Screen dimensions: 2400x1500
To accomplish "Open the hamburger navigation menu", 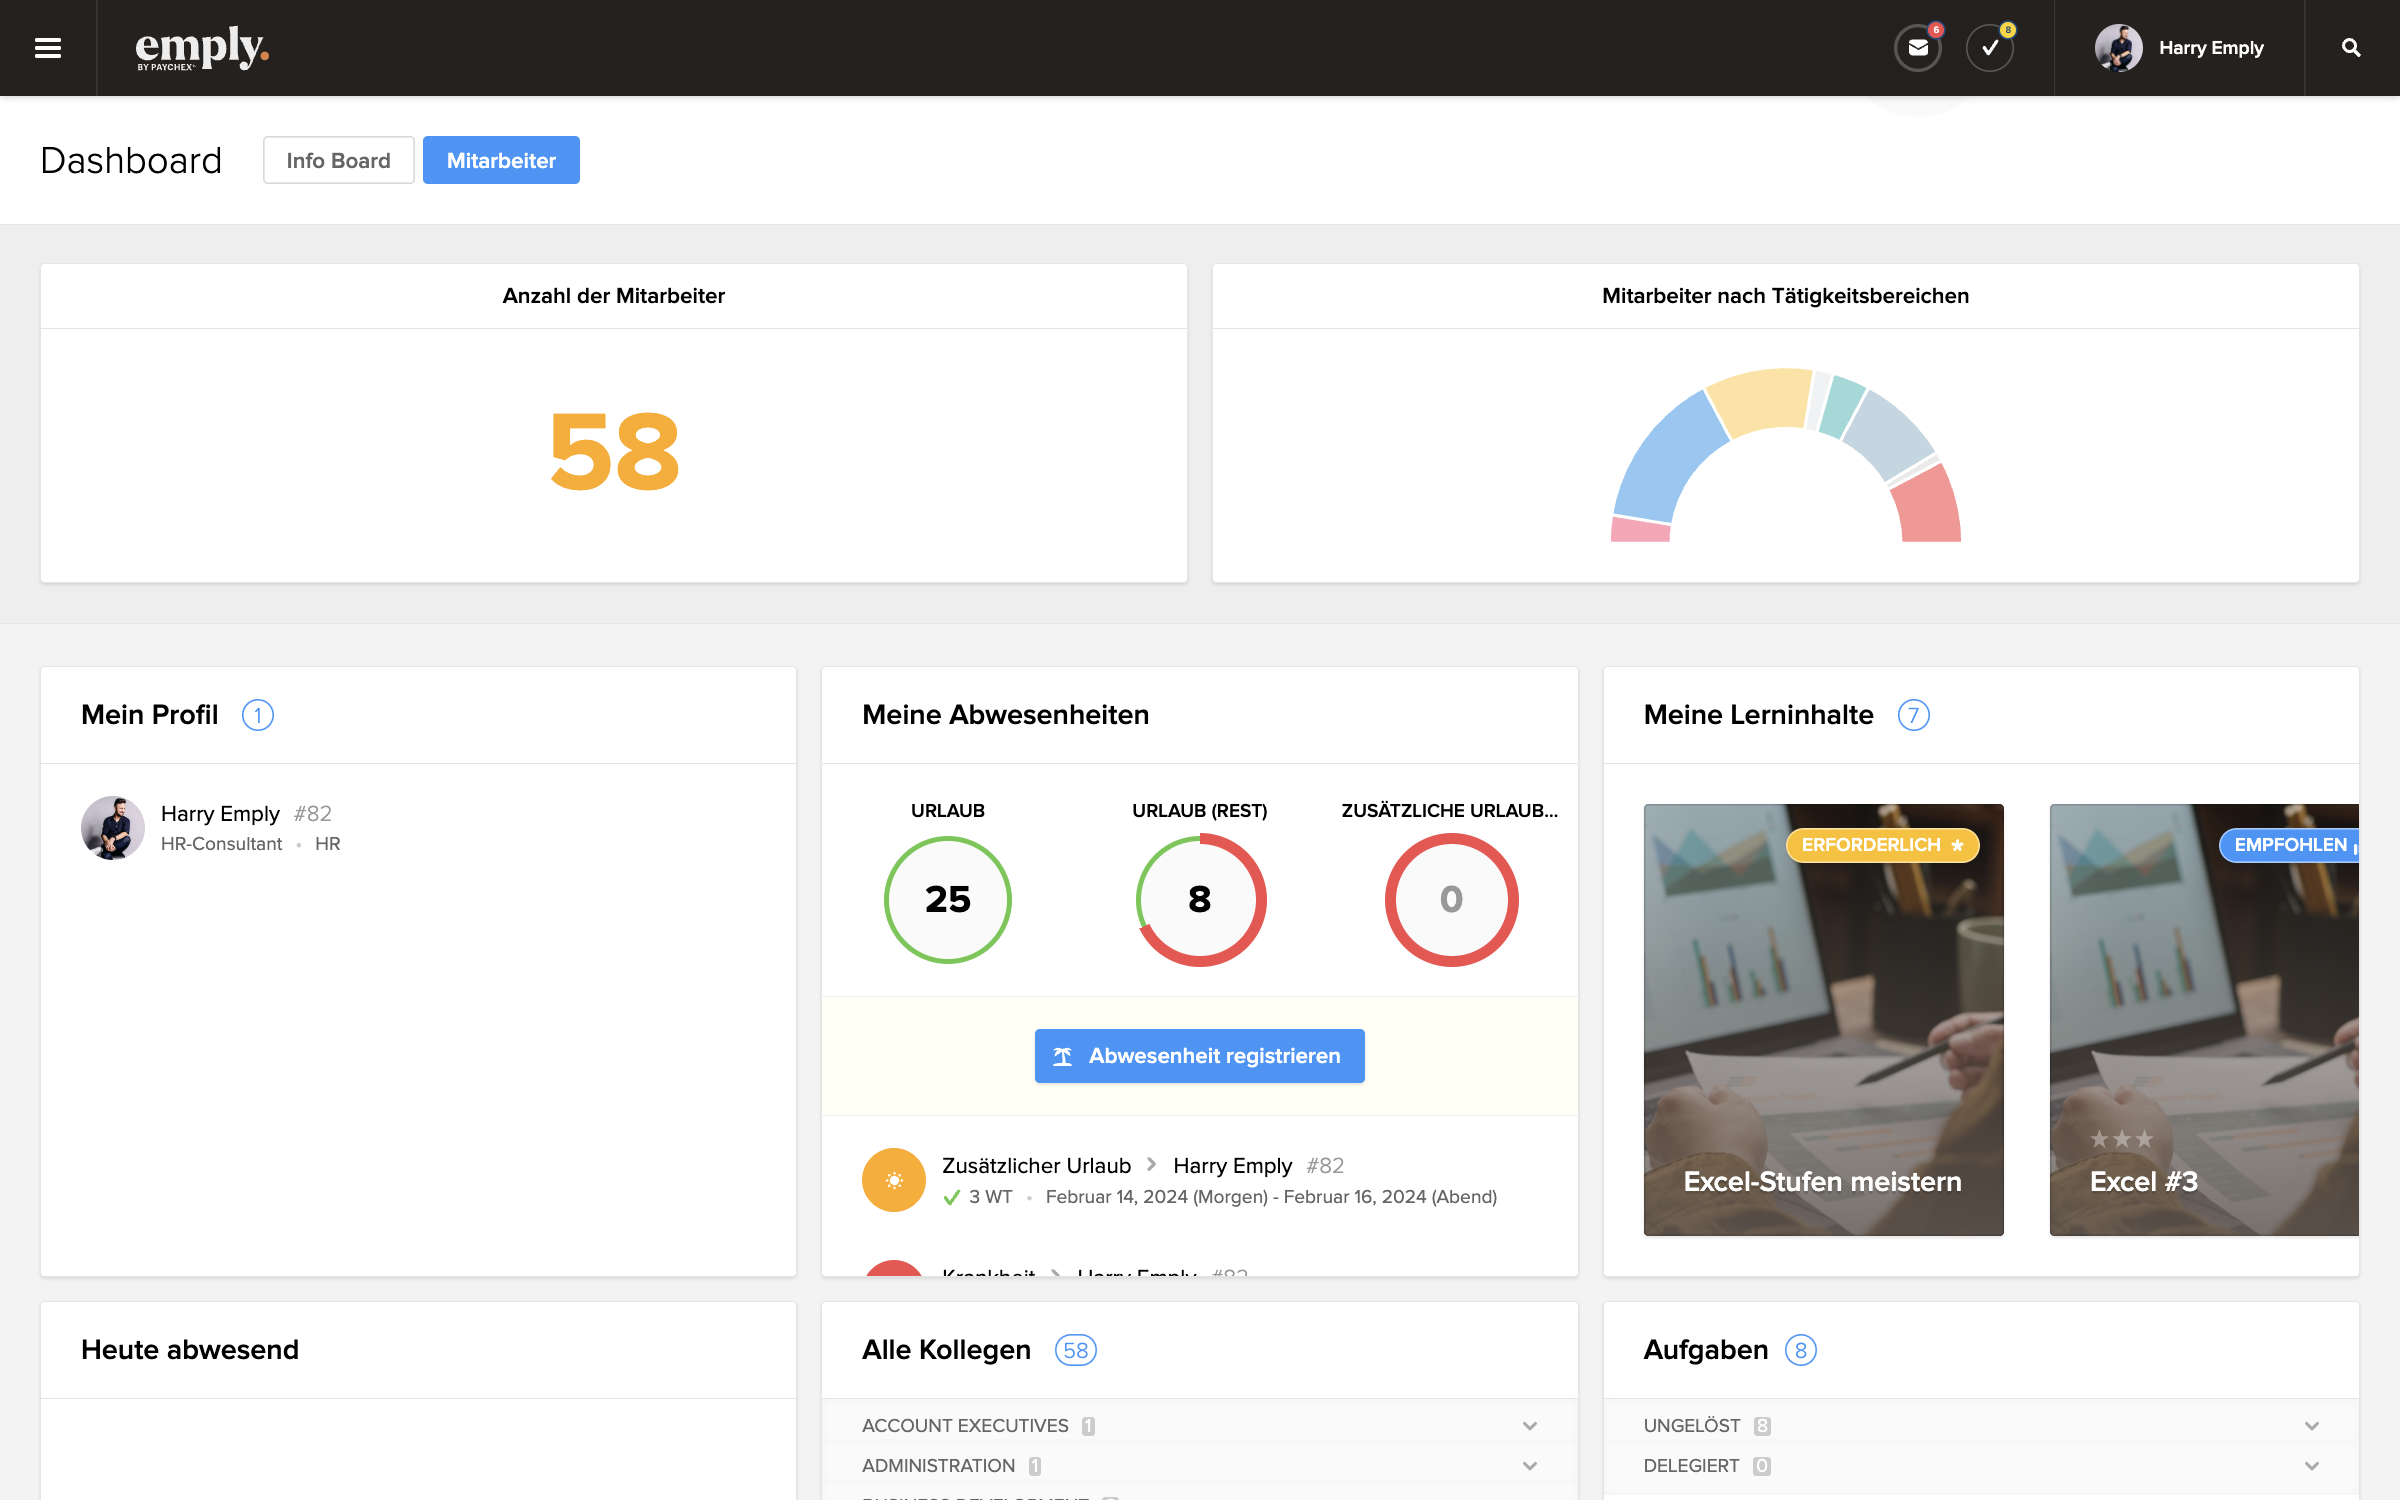I will pyautogui.click(x=48, y=48).
